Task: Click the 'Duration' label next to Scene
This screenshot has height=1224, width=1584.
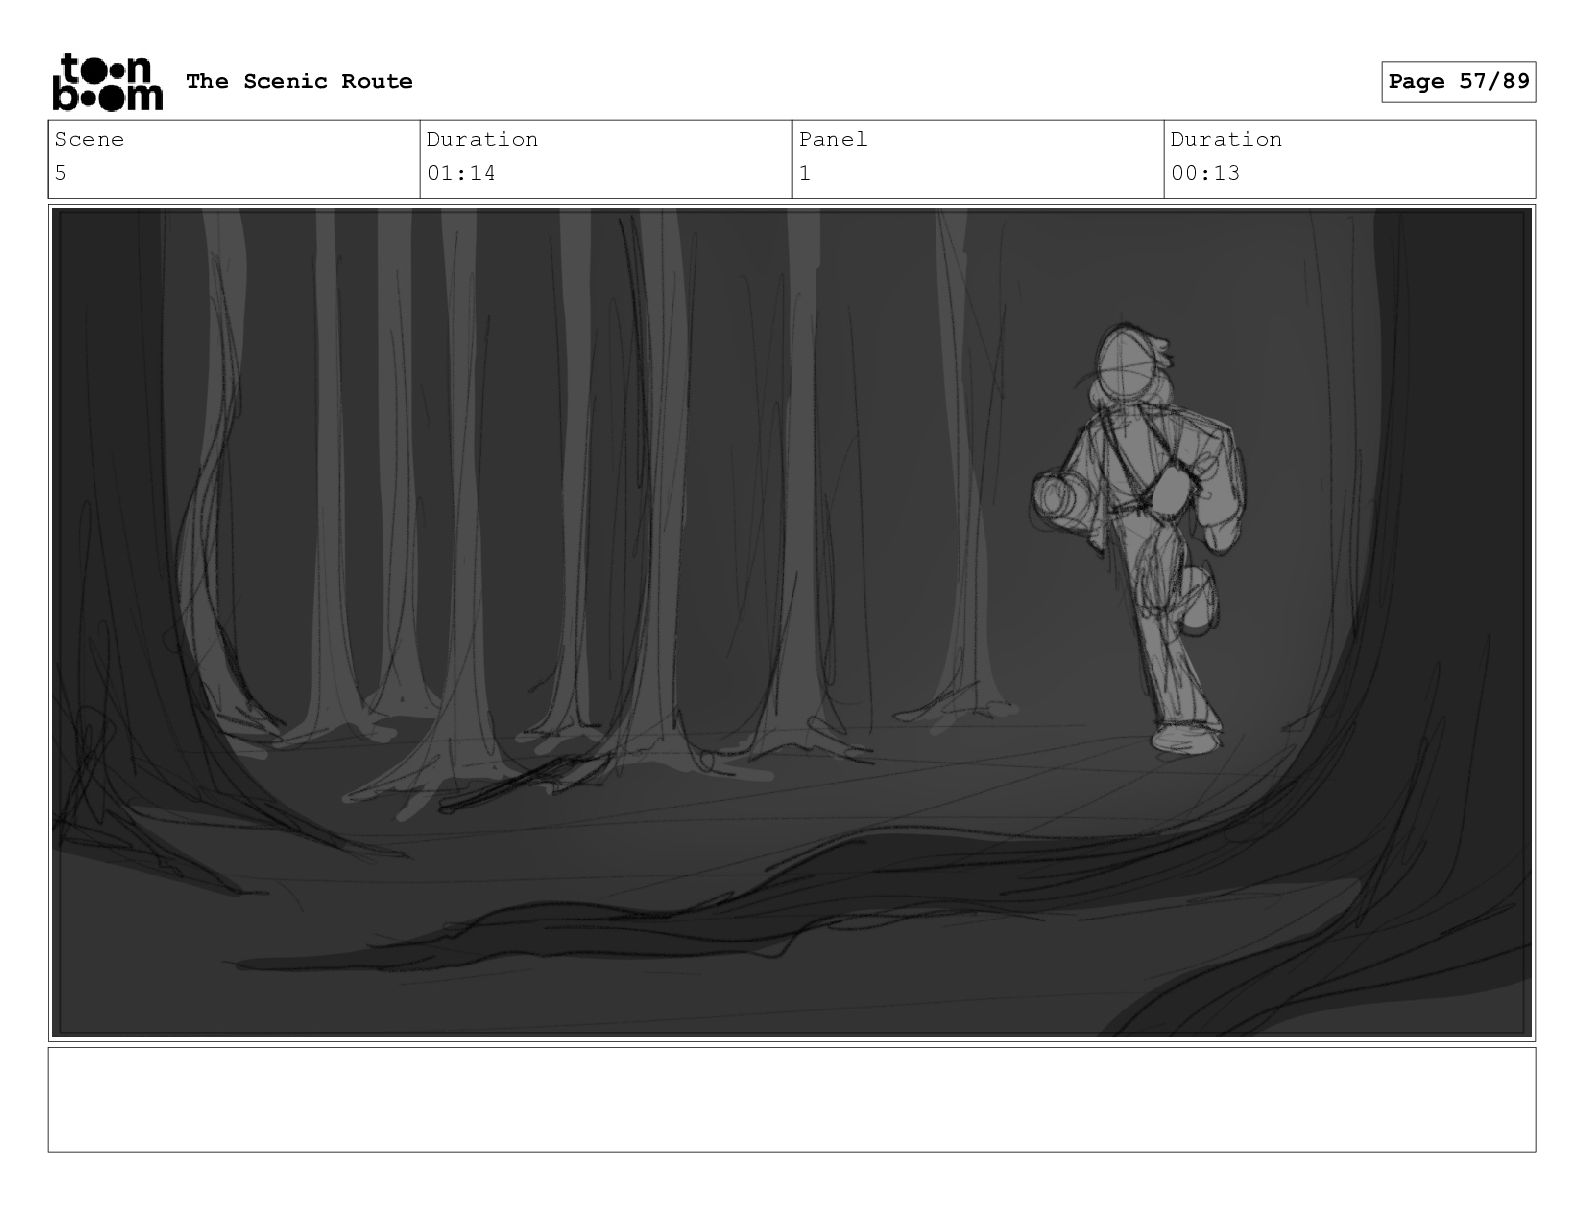Action: (x=482, y=140)
